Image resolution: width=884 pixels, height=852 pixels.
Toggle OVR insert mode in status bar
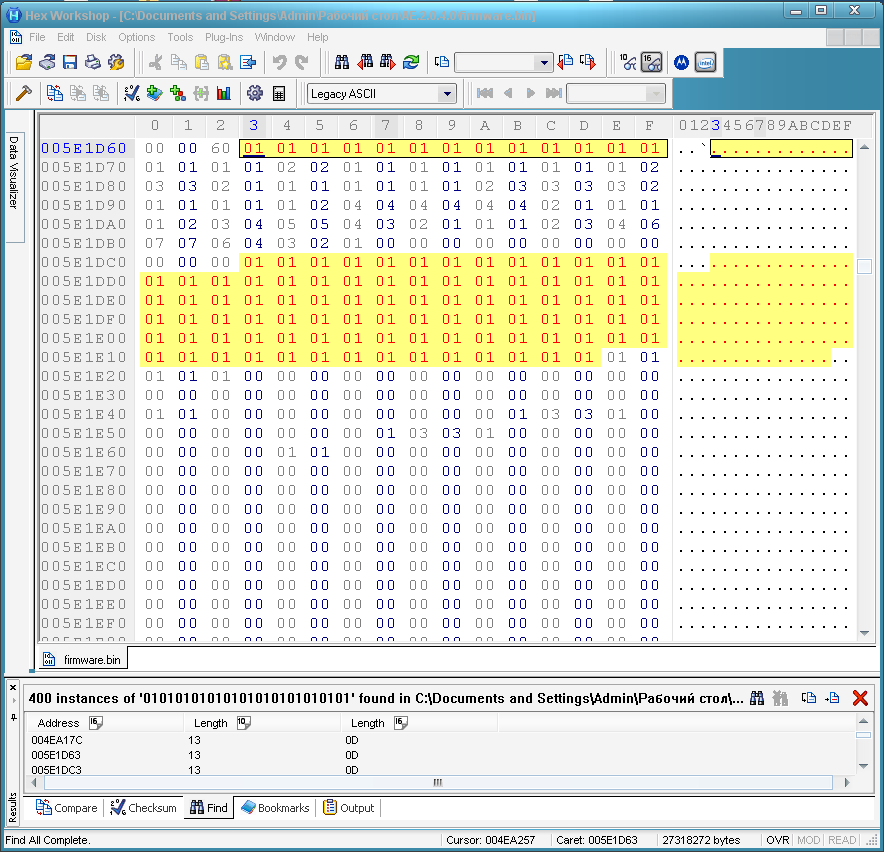(x=777, y=840)
